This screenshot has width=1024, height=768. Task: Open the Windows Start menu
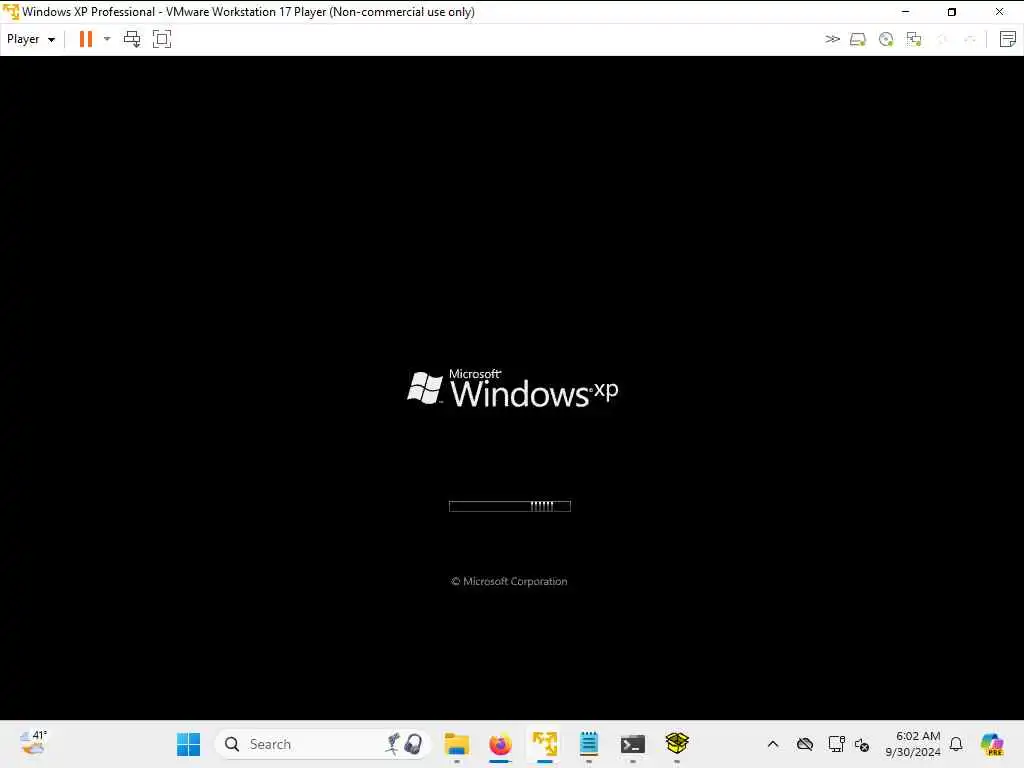coord(189,744)
